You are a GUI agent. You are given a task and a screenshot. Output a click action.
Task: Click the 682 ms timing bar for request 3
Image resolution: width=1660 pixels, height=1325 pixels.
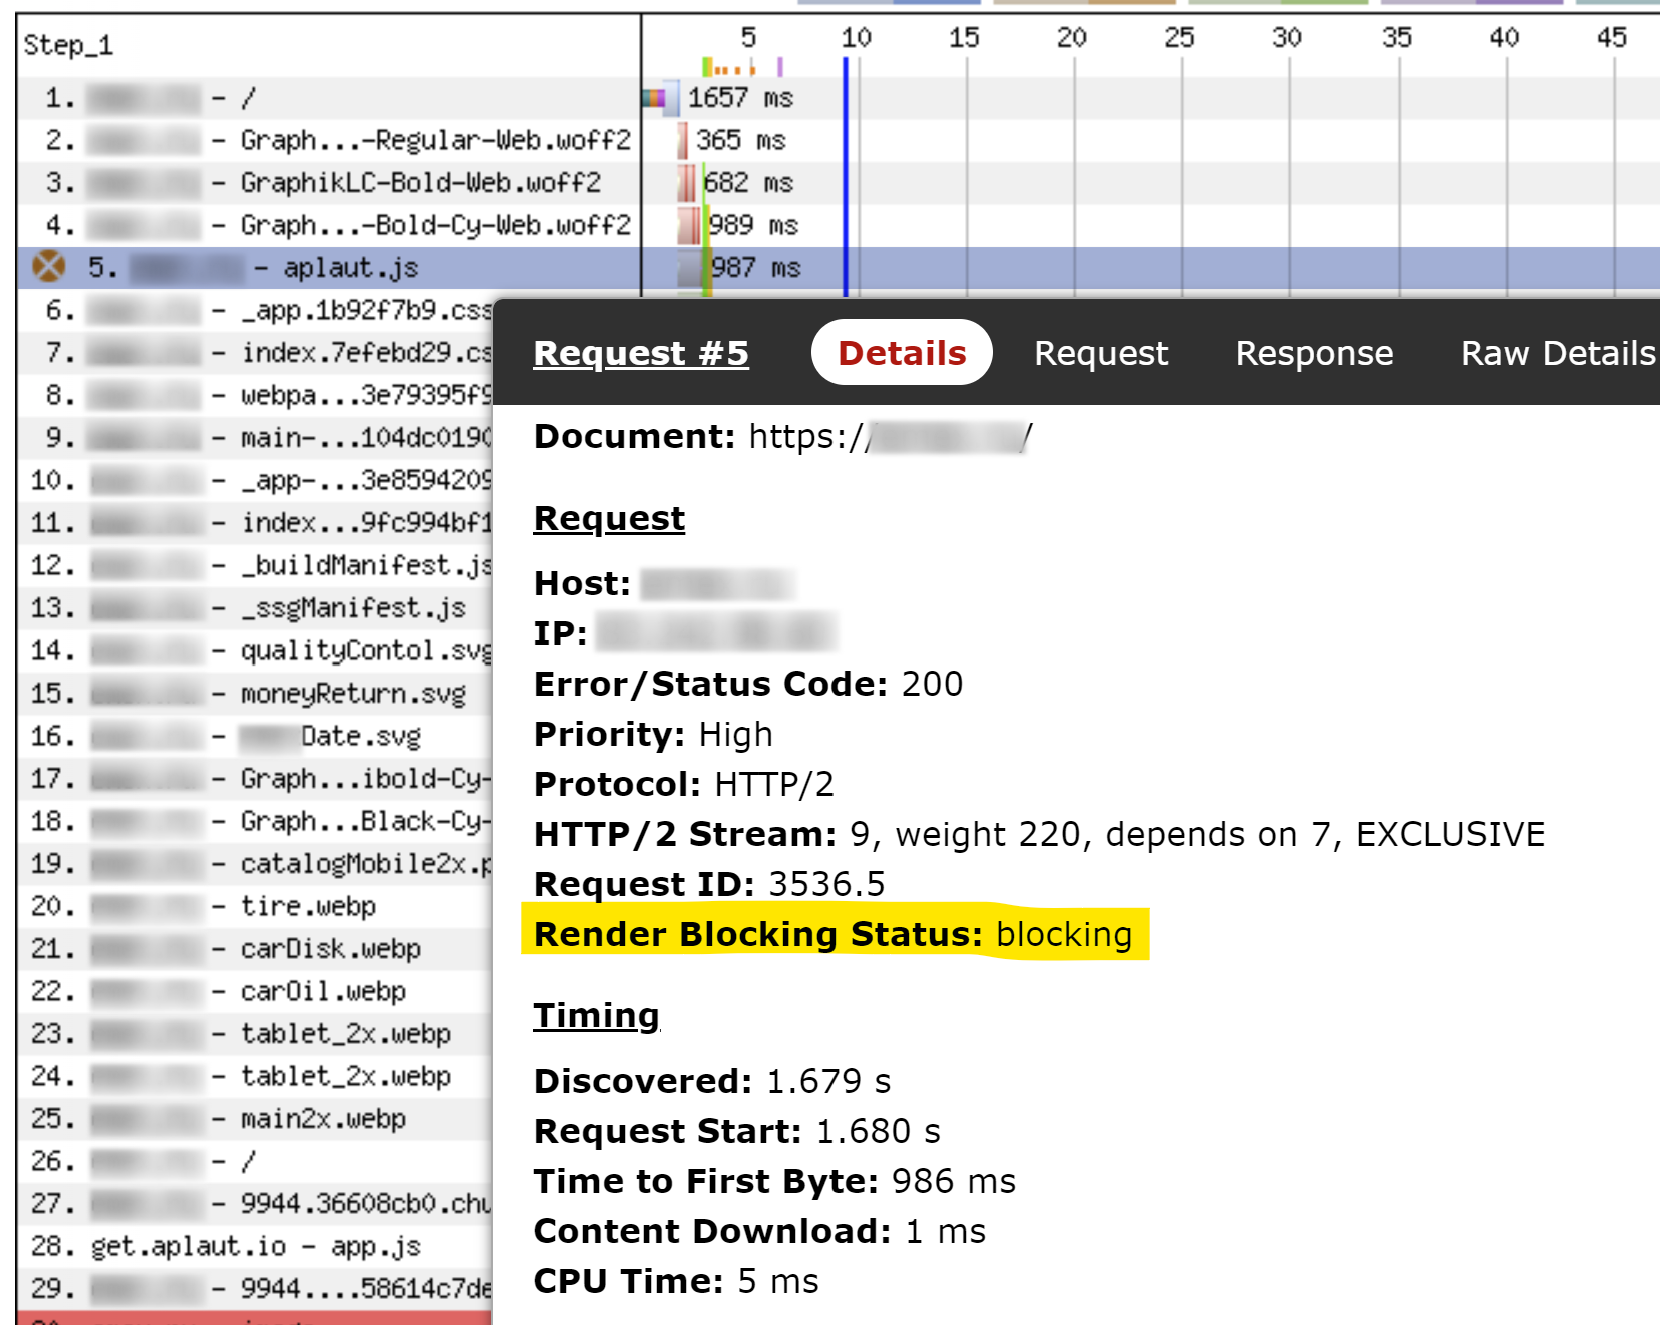coord(686,183)
